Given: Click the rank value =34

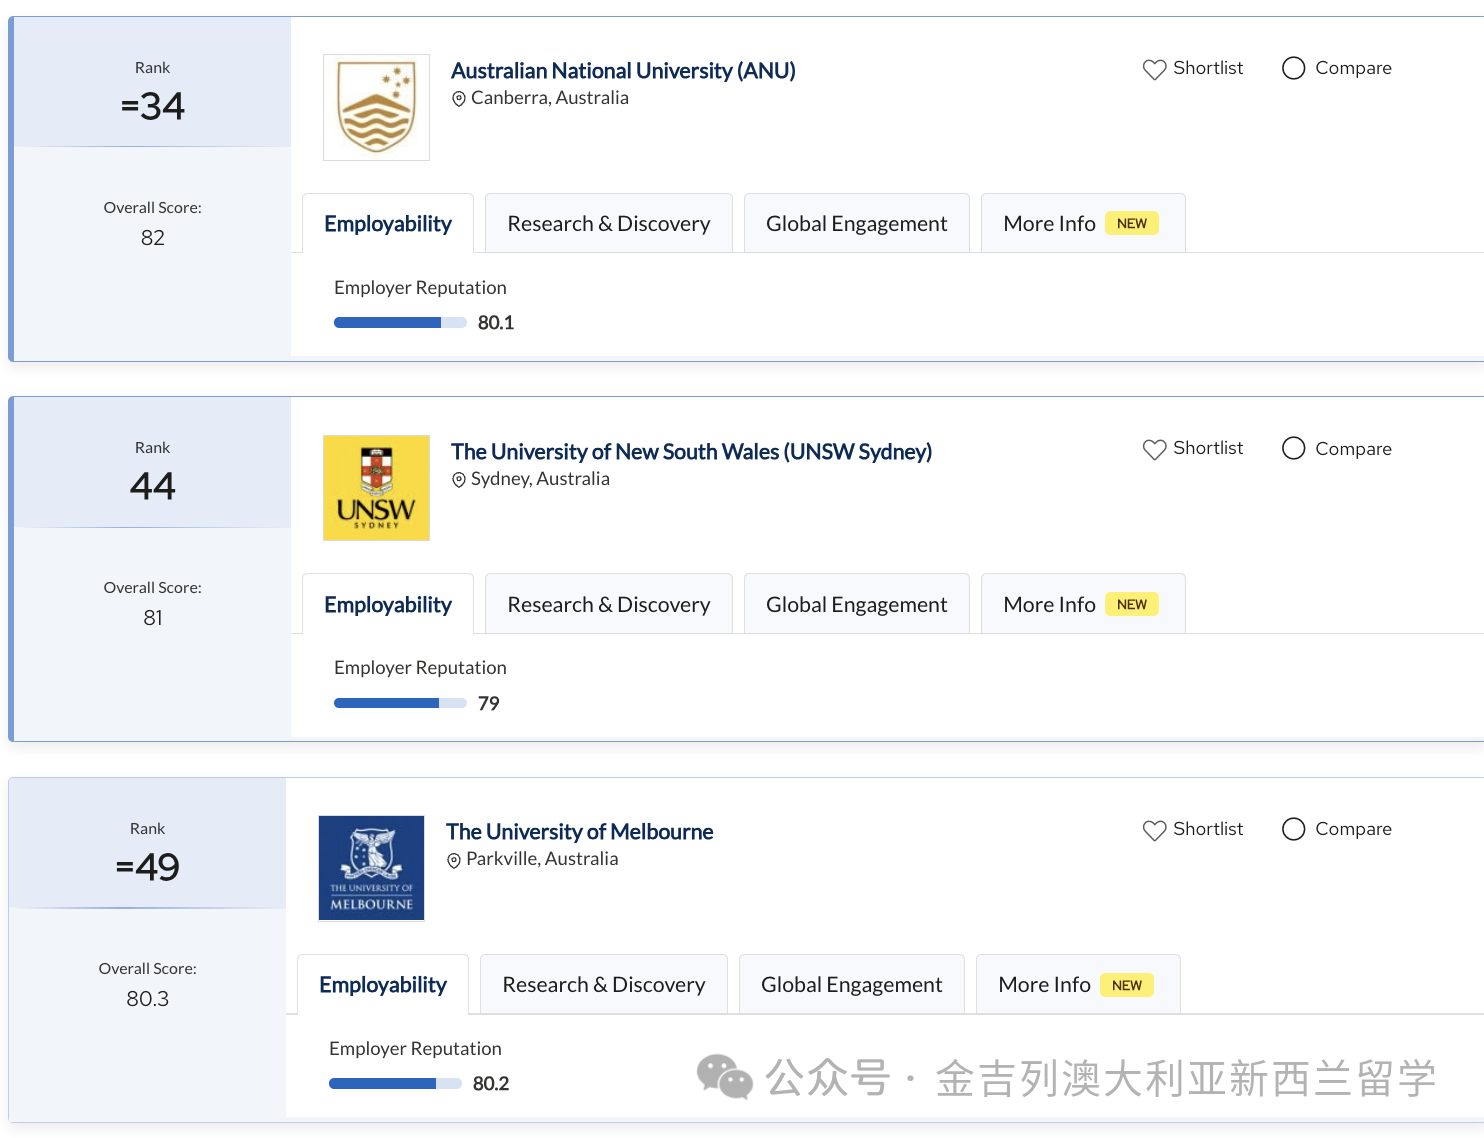Looking at the screenshot, I should point(153,106).
